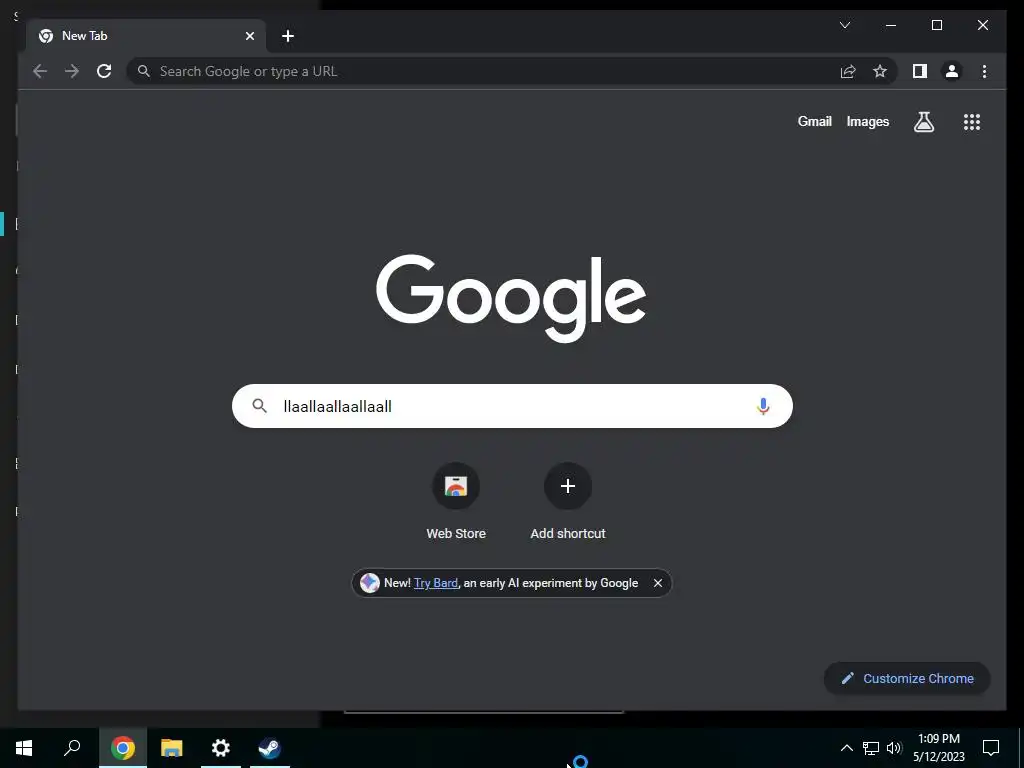Share this page via the address bar icon
The height and width of the screenshot is (768, 1024).
(848, 71)
